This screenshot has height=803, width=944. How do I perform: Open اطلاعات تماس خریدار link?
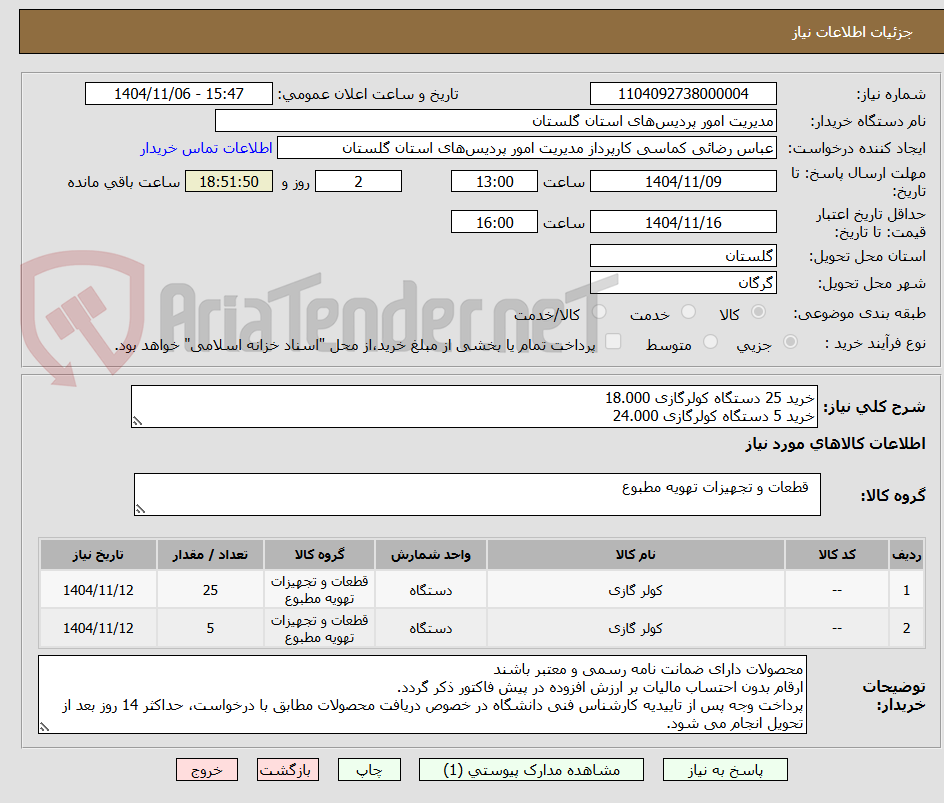[x=206, y=148]
